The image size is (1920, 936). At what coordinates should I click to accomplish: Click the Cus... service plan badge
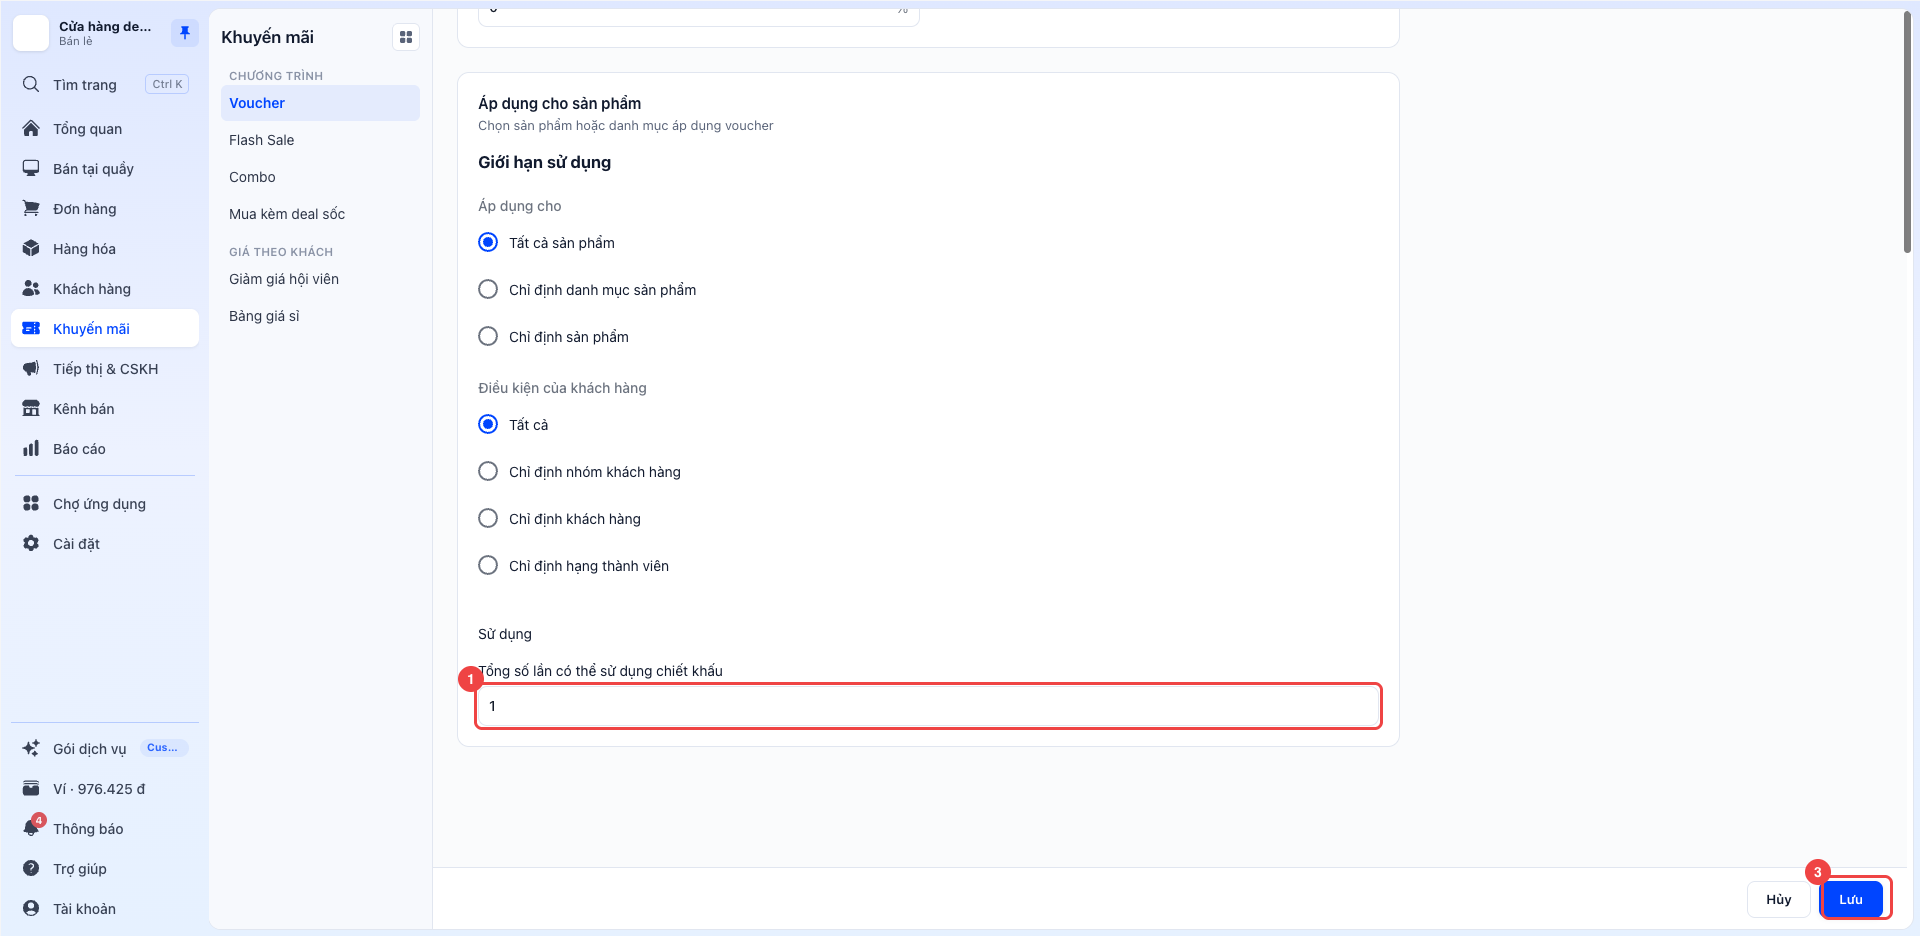[162, 748]
